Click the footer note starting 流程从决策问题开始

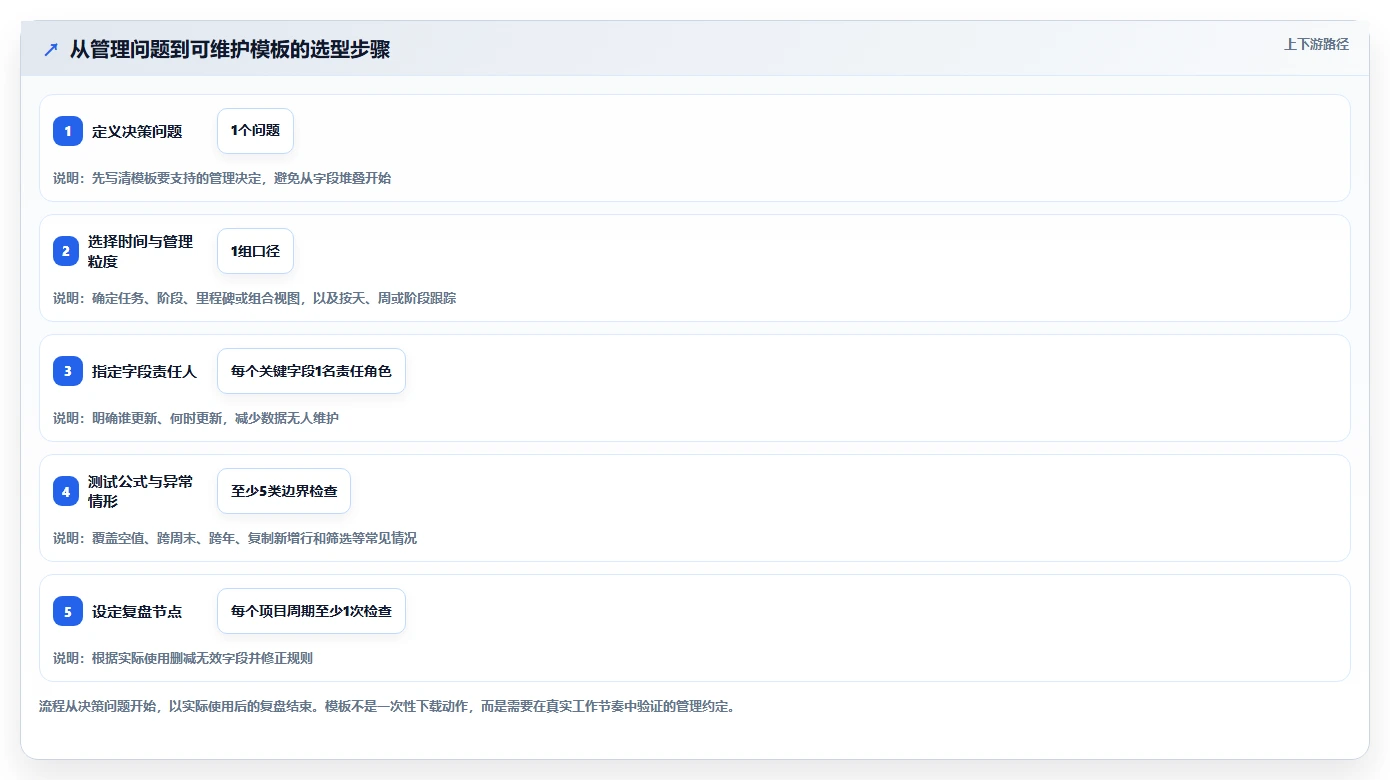click(x=387, y=706)
